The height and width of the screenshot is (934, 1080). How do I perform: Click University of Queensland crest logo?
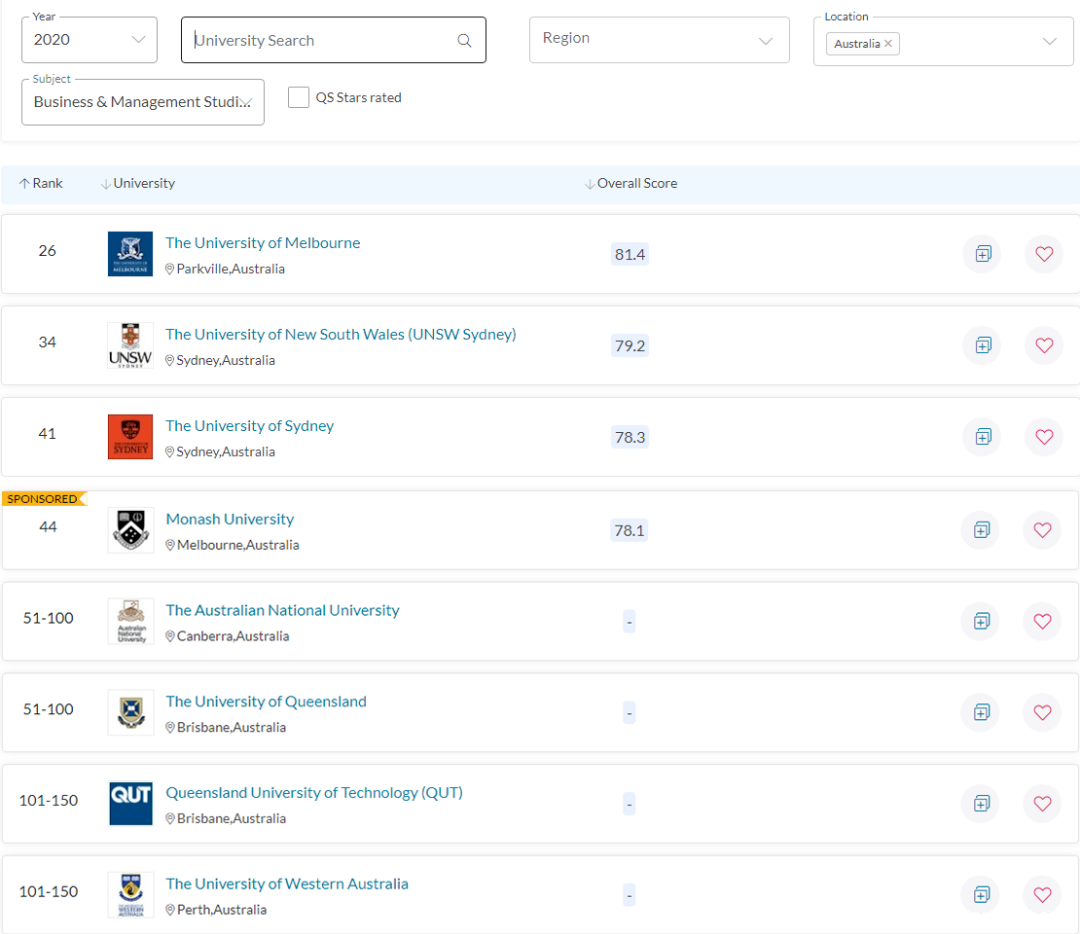click(x=131, y=712)
